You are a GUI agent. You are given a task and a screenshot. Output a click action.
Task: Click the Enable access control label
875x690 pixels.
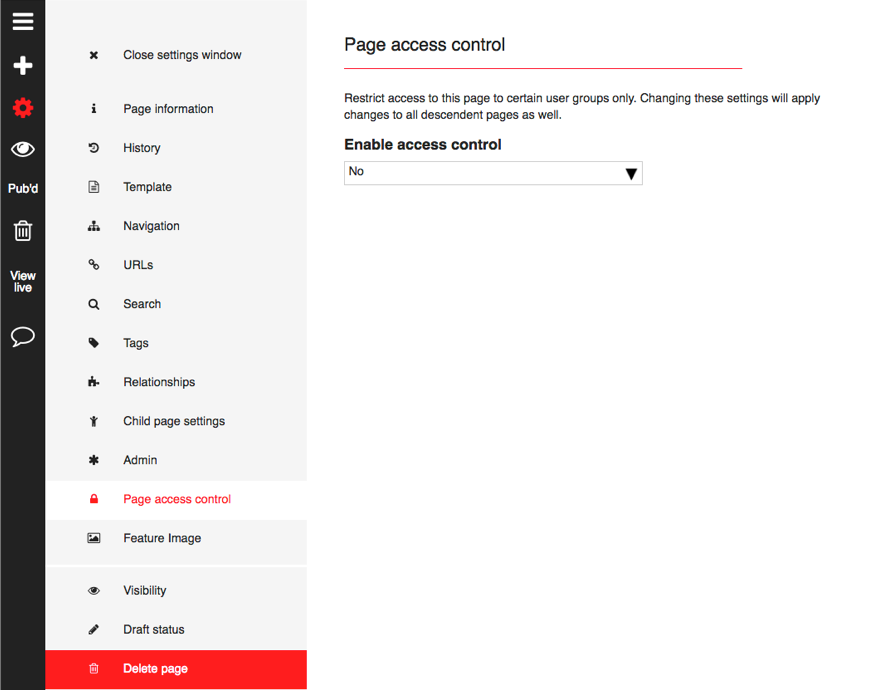[423, 145]
